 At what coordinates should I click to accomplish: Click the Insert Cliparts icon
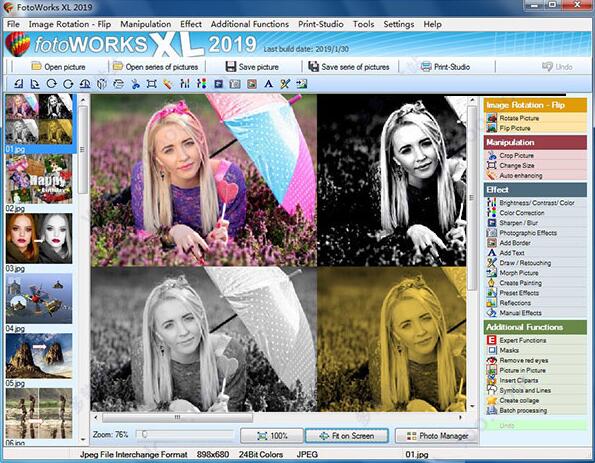(x=492, y=380)
